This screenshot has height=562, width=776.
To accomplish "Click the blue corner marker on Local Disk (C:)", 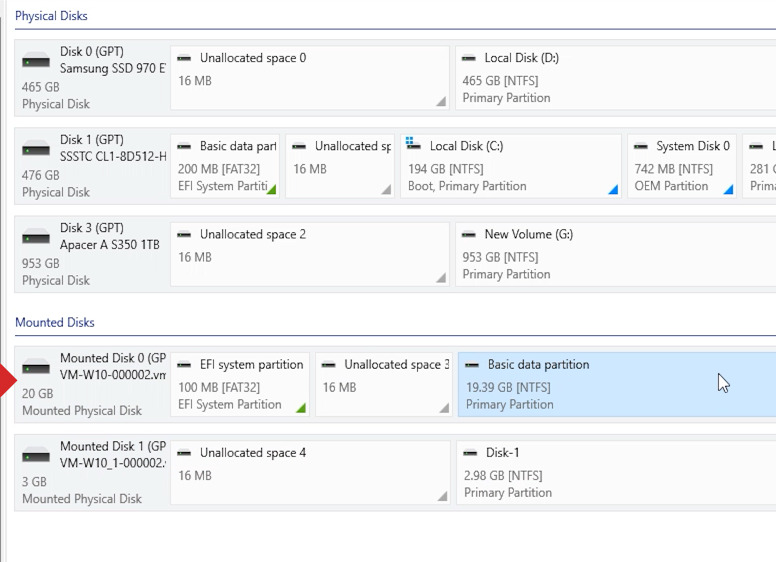I will point(613,189).
